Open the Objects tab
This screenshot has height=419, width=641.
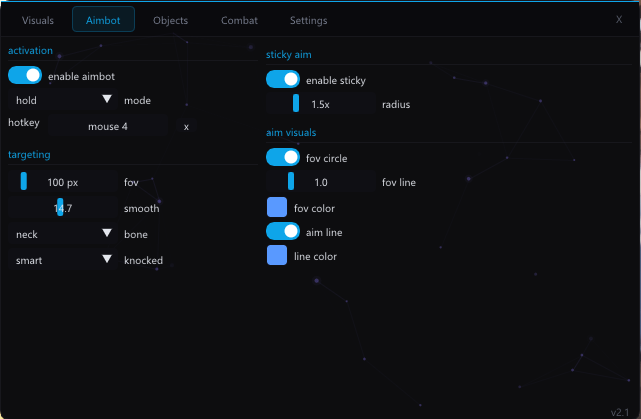click(x=170, y=20)
